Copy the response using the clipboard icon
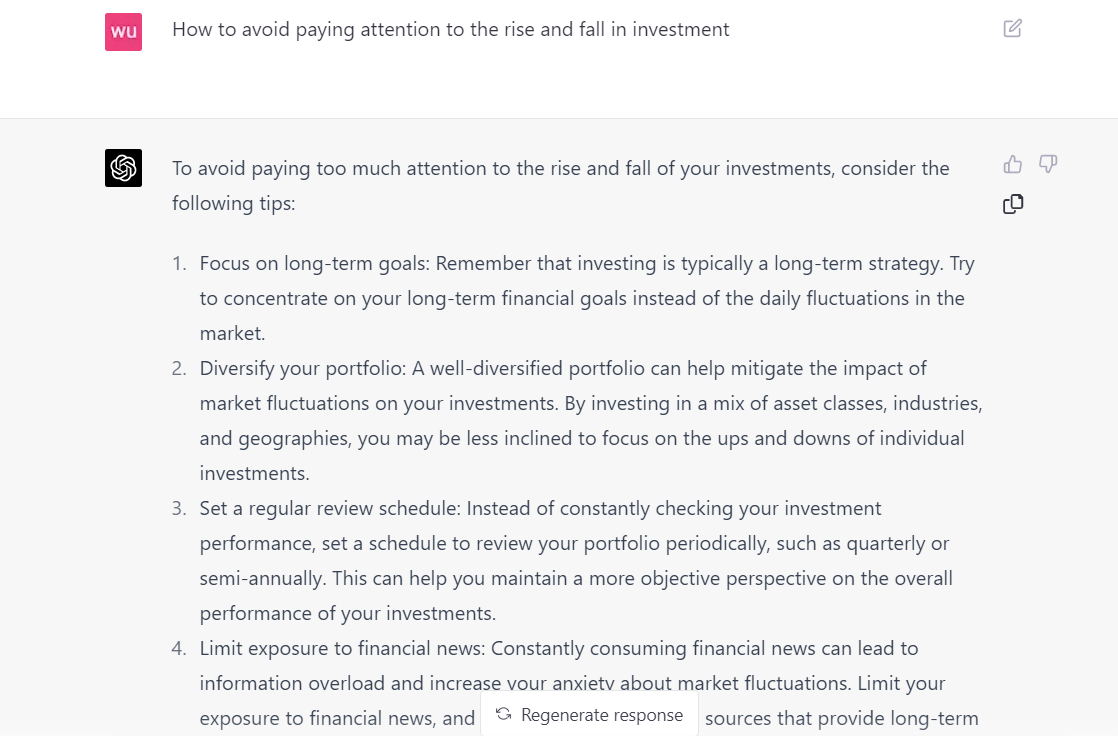This screenshot has width=1118, height=736. (x=1012, y=204)
